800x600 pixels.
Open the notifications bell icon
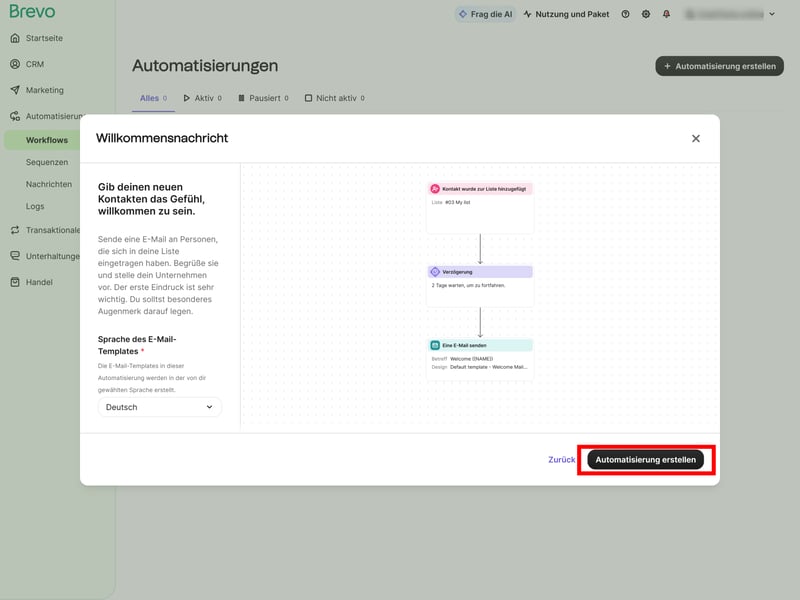[666, 14]
